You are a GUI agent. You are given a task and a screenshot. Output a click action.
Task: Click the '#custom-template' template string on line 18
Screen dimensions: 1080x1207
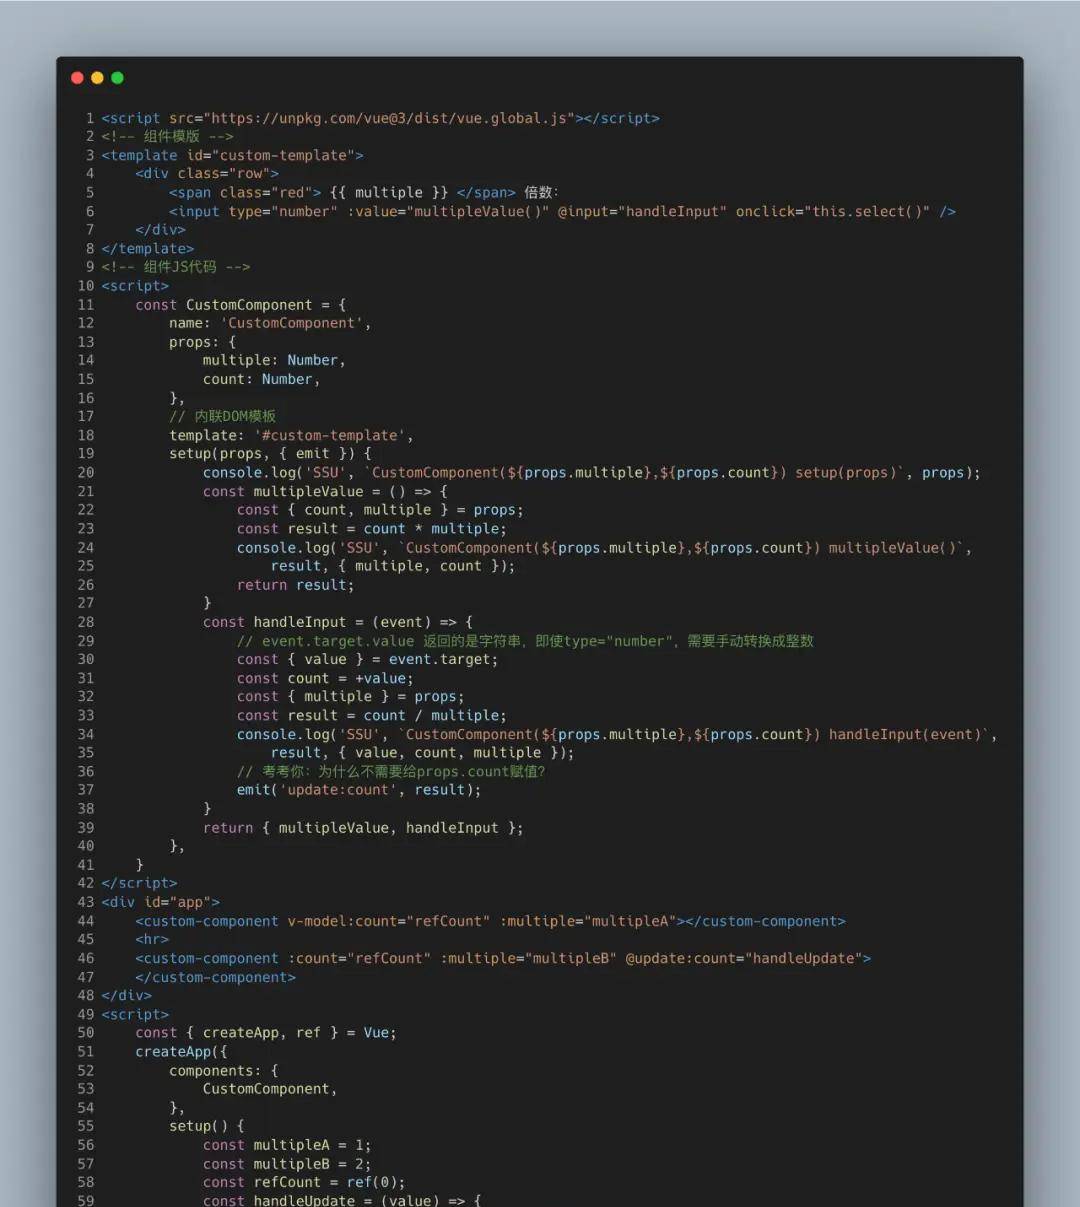pyautogui.click(x=333, y=435)
